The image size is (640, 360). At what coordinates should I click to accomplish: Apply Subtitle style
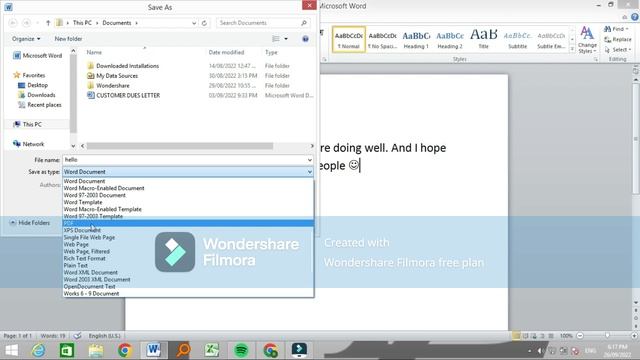(518, 40)
